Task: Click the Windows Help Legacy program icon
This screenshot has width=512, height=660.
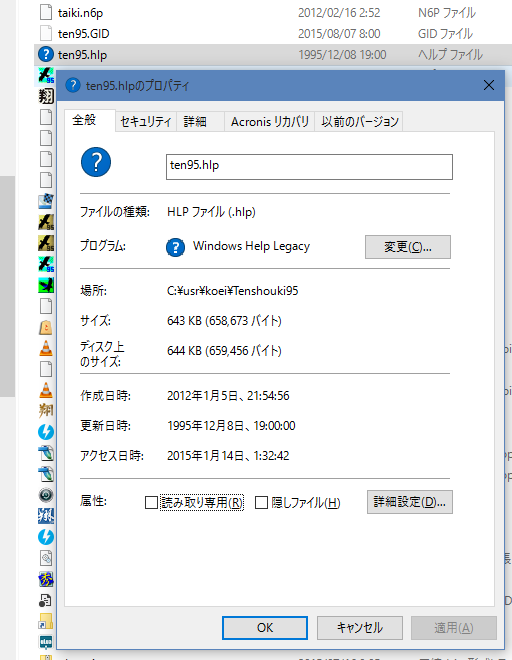Action: [x=175, y=247]
